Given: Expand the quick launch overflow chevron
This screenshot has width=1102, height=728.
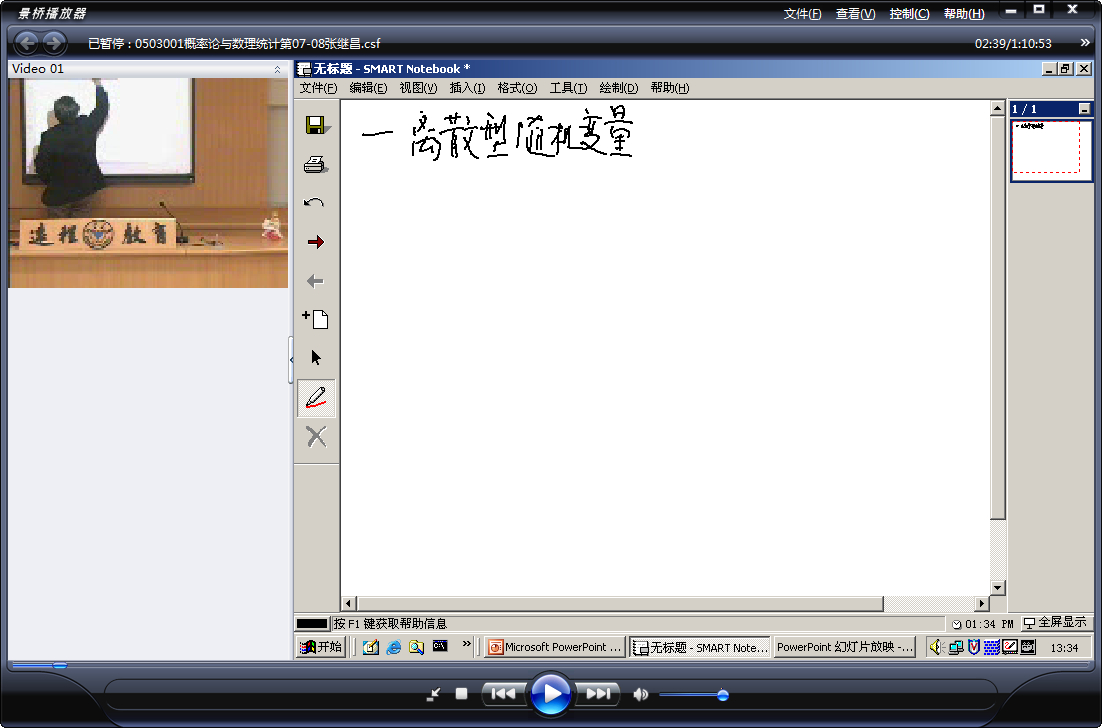Looking at the screenshot, I should click(466, 644).
